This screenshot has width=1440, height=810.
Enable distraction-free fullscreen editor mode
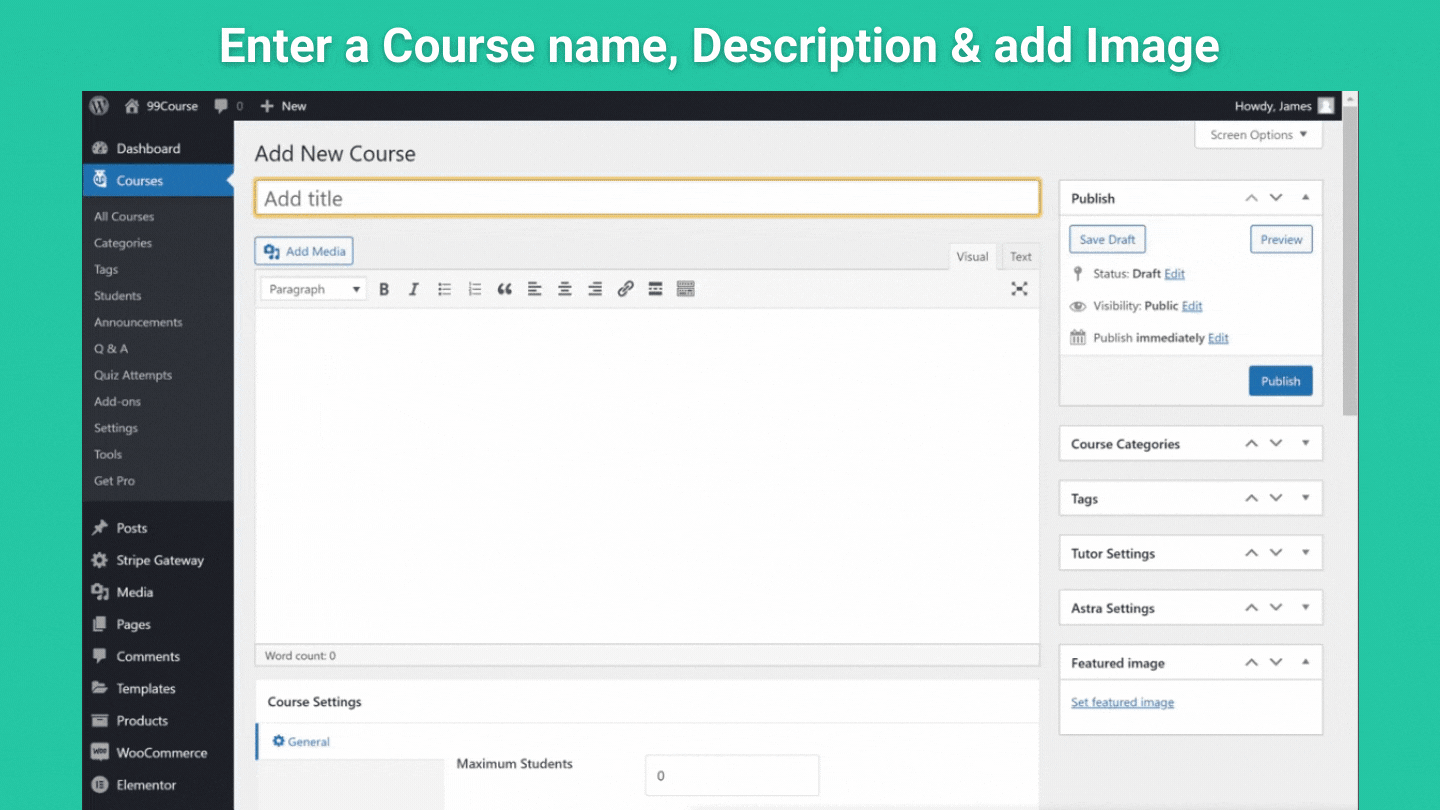tap(1019, 289)
